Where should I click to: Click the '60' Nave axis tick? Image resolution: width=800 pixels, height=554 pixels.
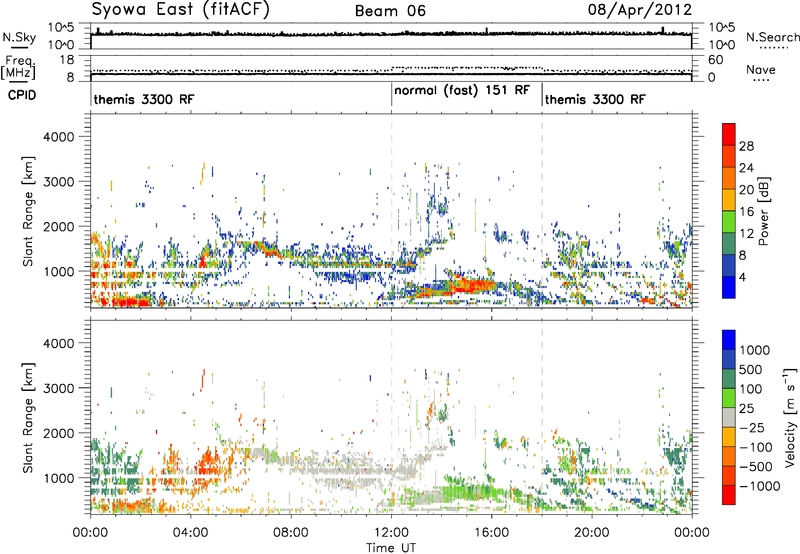coord(715,60)
